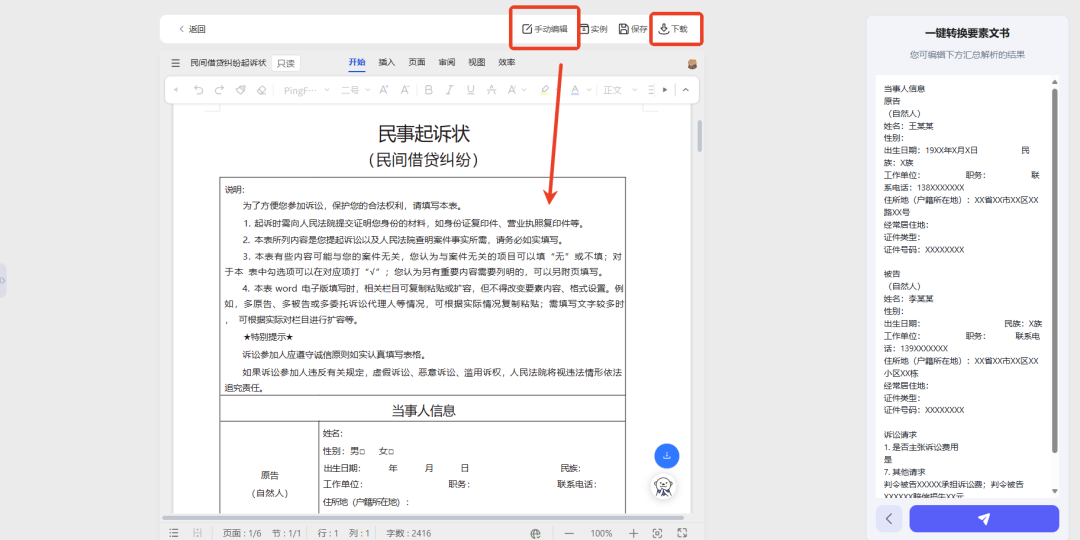Click the globe language status icon
Screen dimensions: 1080x540
(x=536, y=533)
